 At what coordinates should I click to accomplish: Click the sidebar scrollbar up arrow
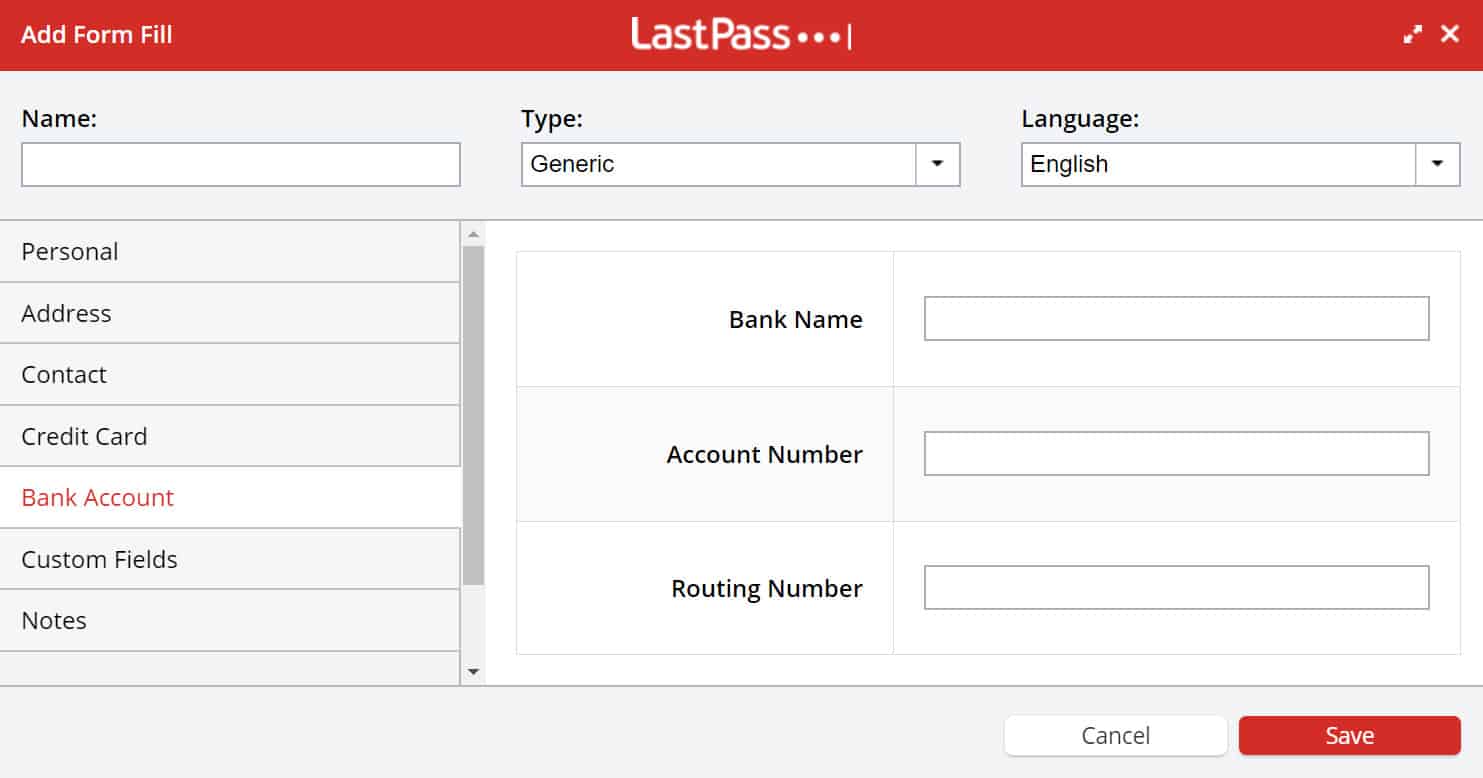coord(474,234)
